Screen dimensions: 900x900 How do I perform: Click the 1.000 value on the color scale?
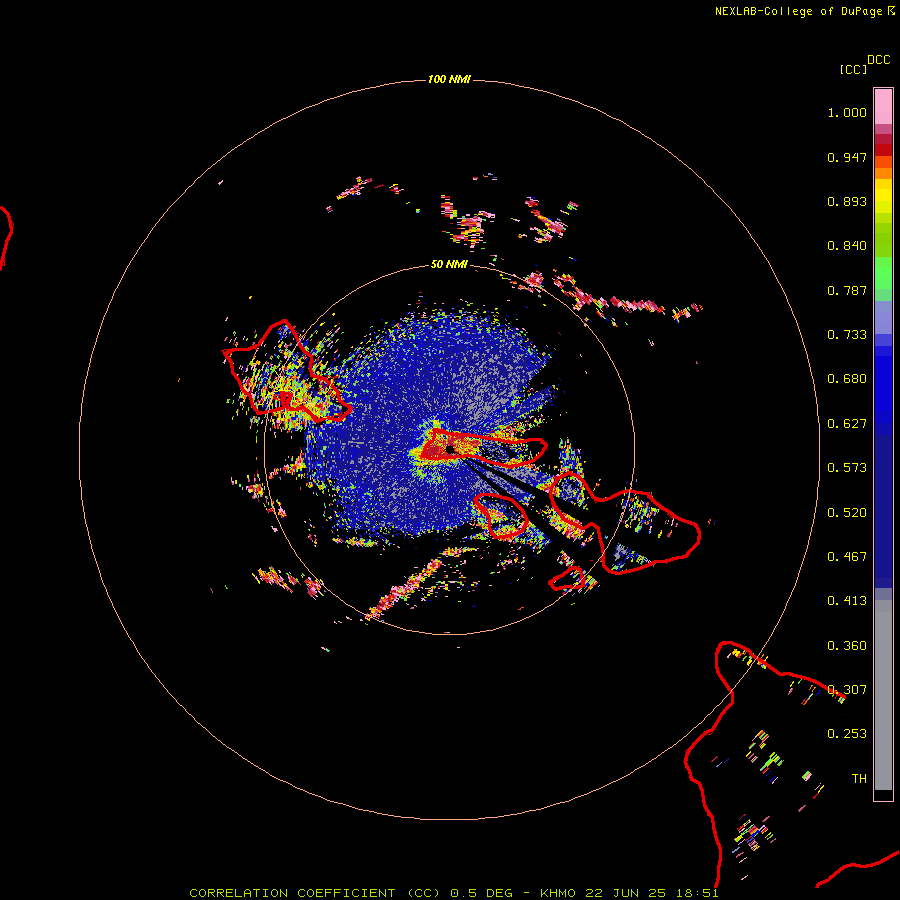(x=847, y=112)
